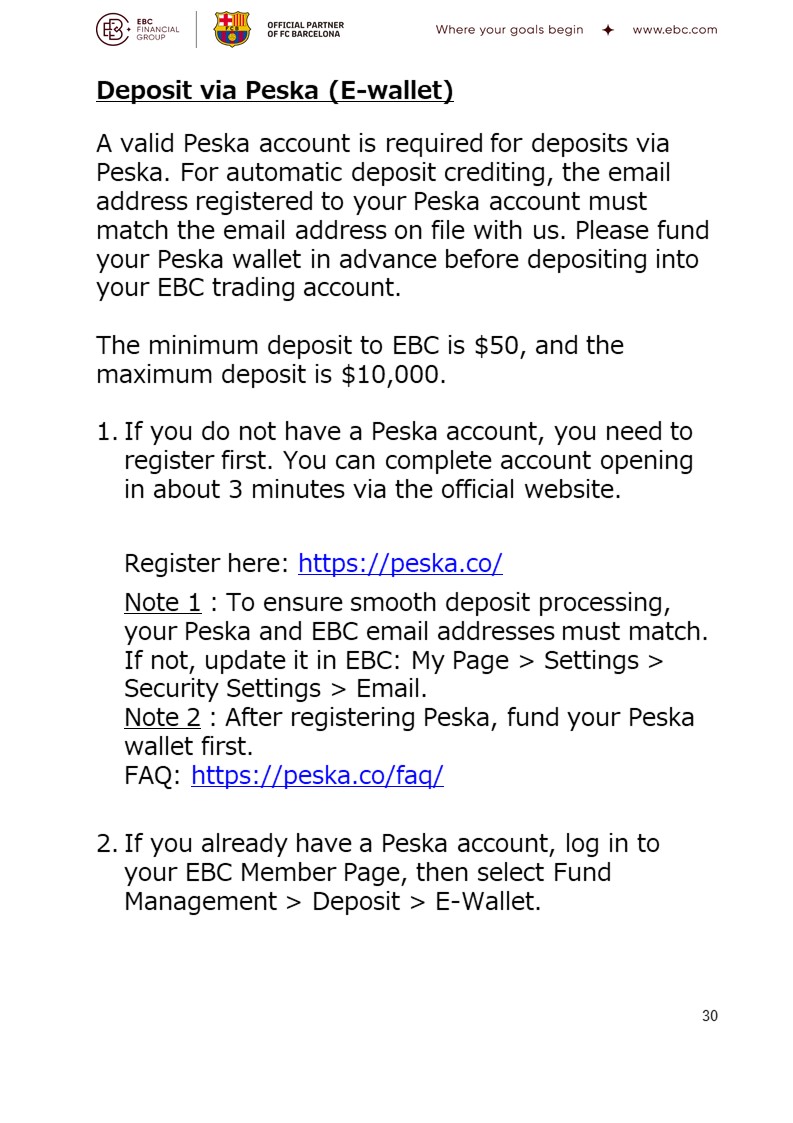The image size is (793, 1123).
Task: Click the FAQ label text
Action: (153, 776)
